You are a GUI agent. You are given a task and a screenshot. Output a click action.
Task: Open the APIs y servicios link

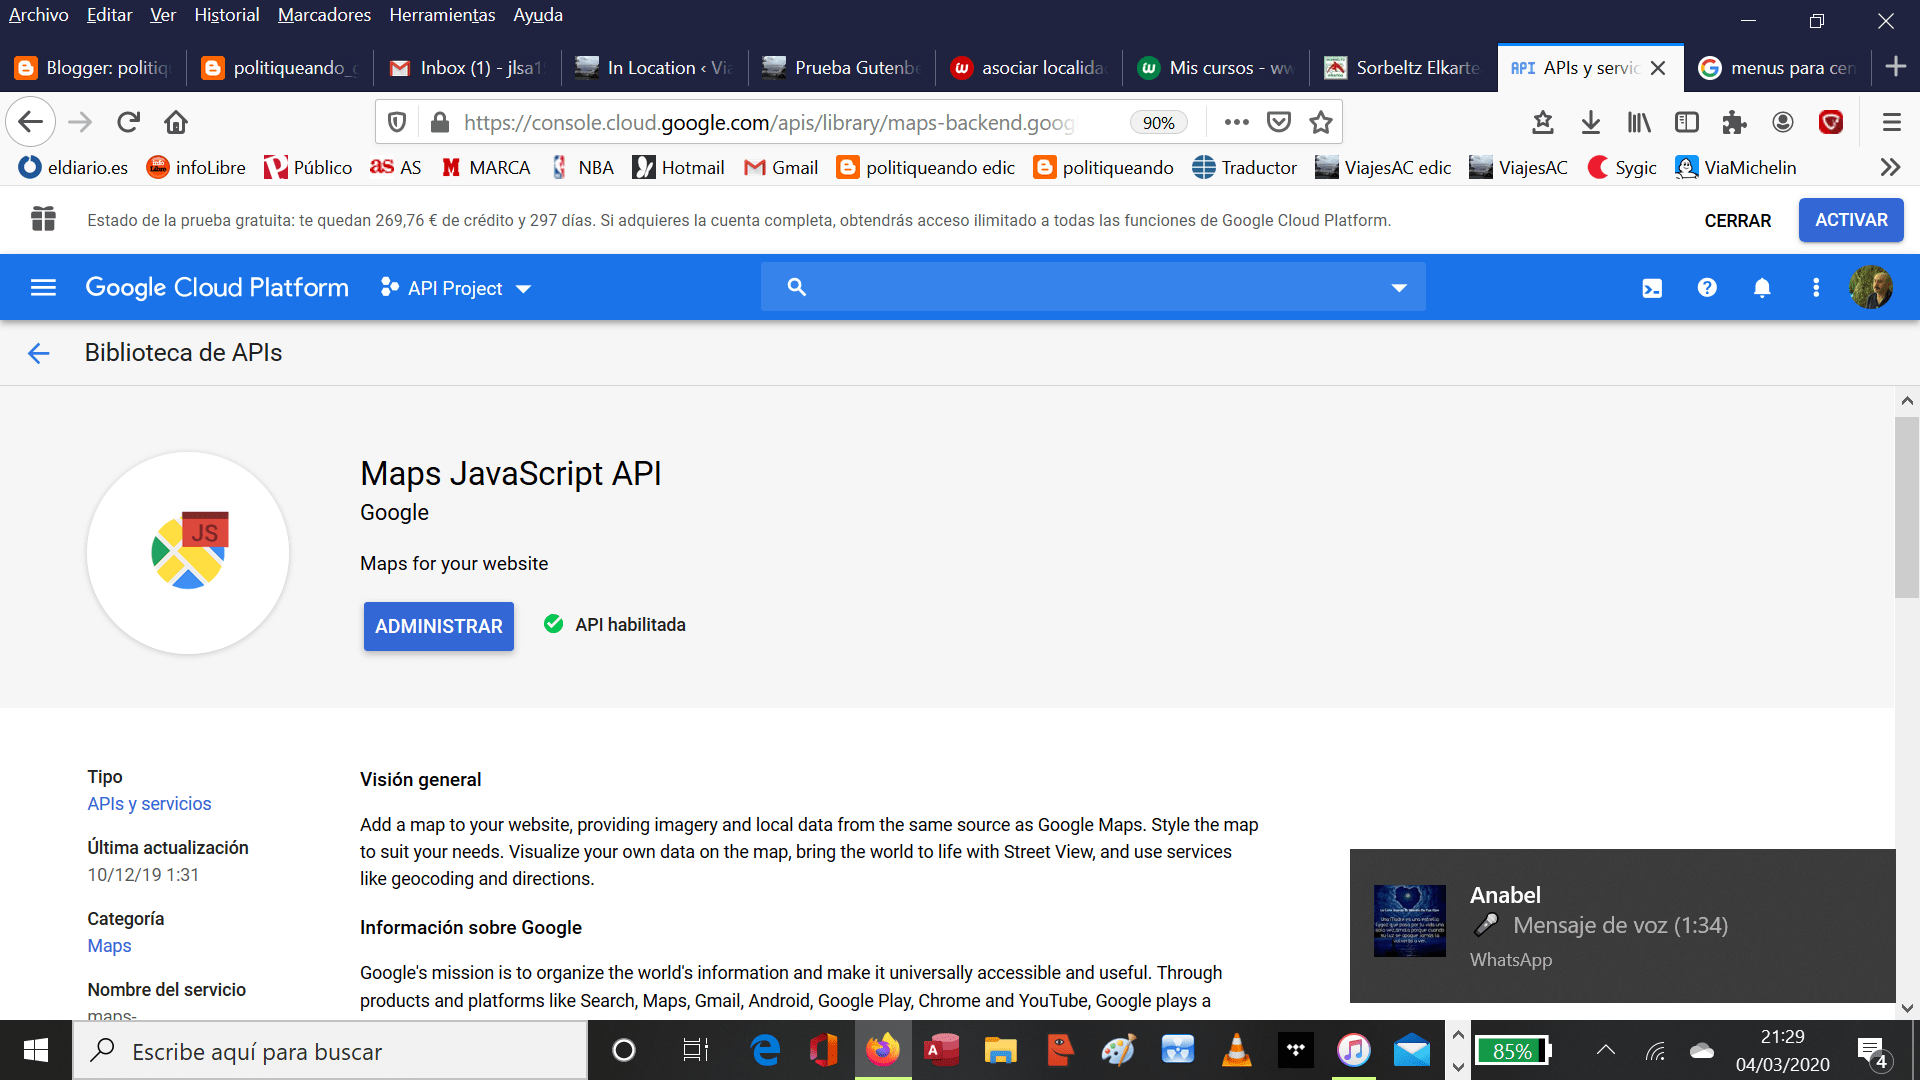click(149, 804)
